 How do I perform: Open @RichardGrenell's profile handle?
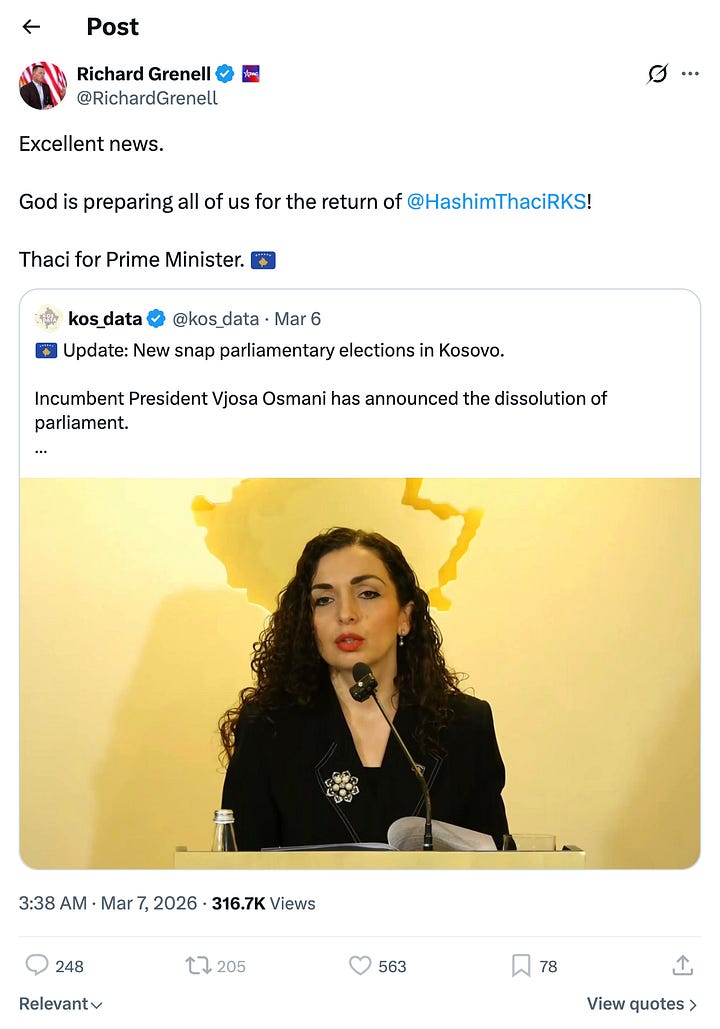pos(146,98)
